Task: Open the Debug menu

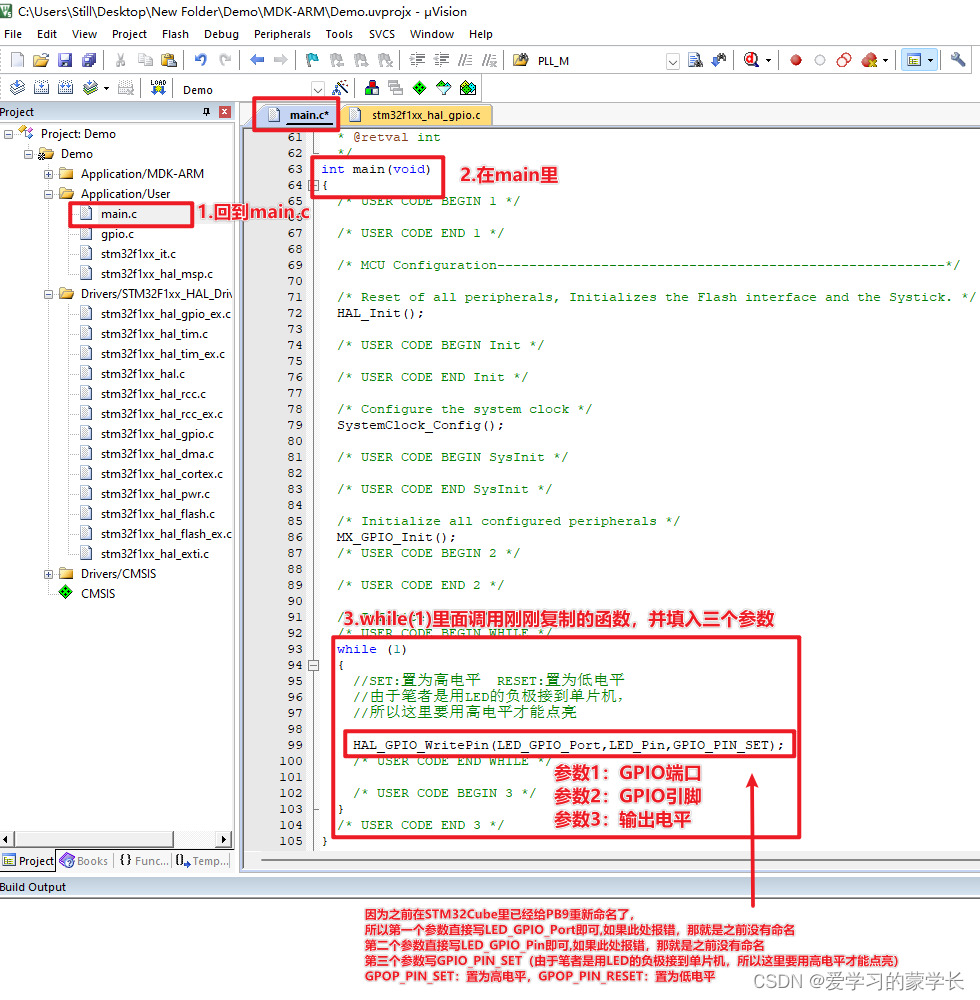Action: click(221, 34)
